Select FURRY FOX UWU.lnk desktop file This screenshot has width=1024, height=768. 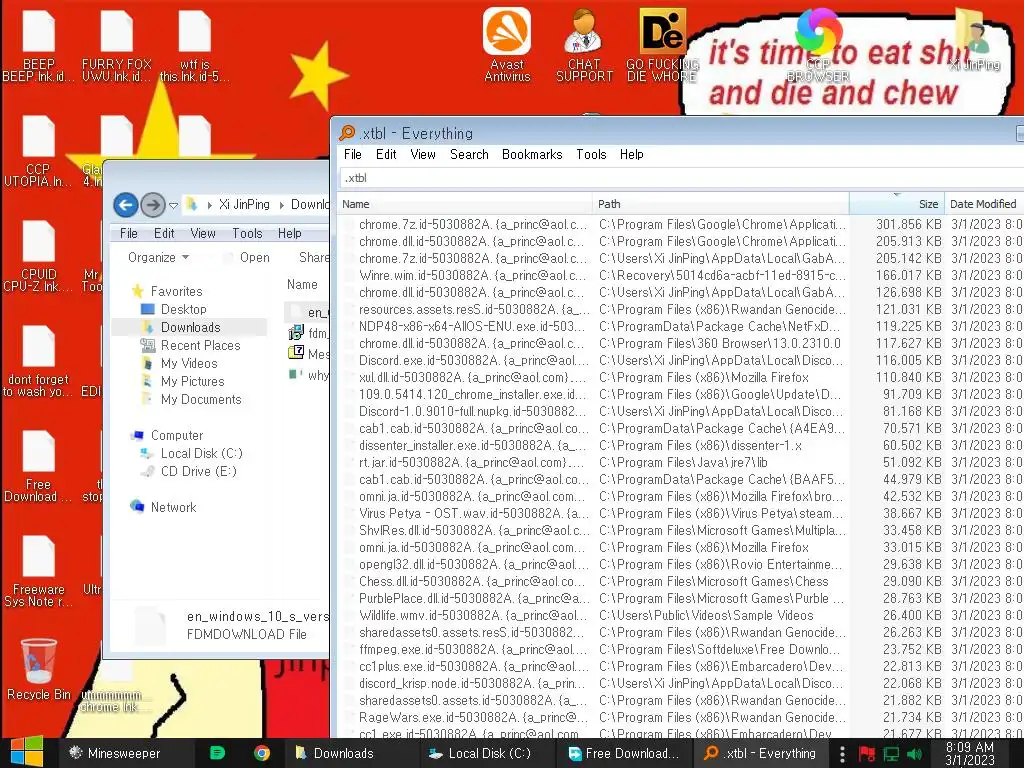pos(116,46)
